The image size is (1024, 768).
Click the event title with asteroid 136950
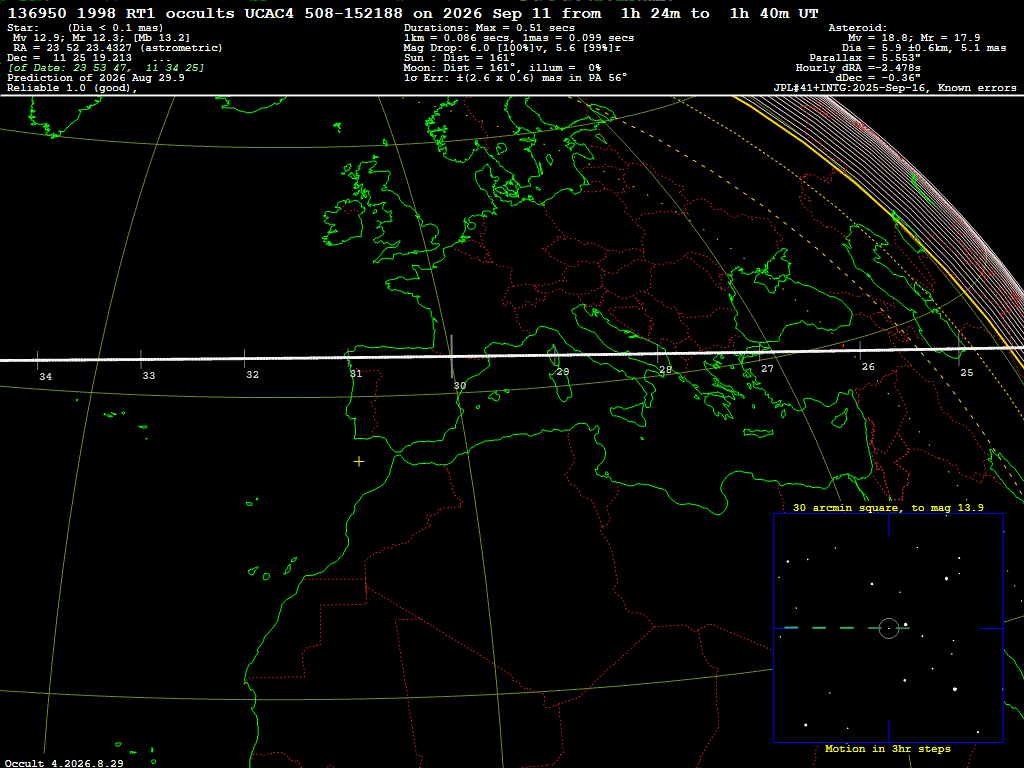[x=413, y=13]
